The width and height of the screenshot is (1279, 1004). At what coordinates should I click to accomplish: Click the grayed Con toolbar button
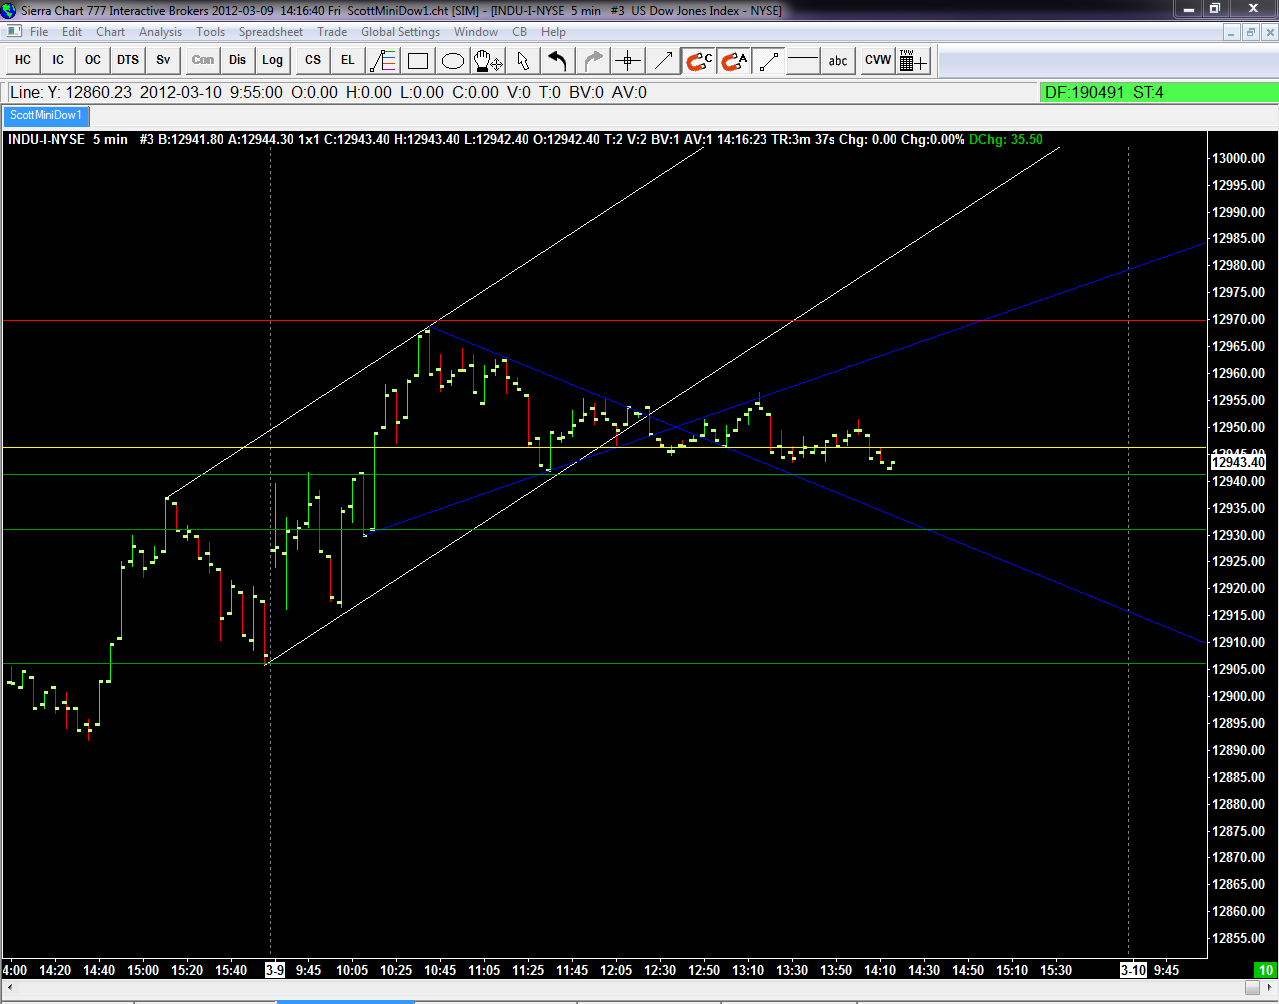pyautogui.click(x=203, y=60)
